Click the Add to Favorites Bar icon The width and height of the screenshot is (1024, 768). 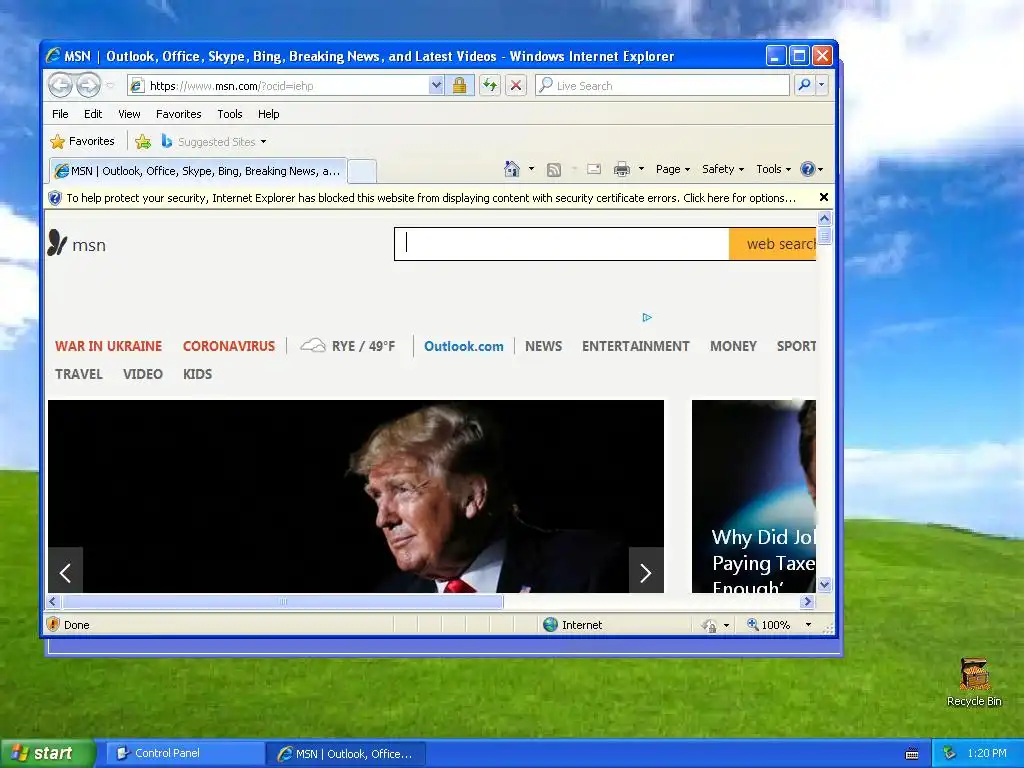click(x=143, y=141)
